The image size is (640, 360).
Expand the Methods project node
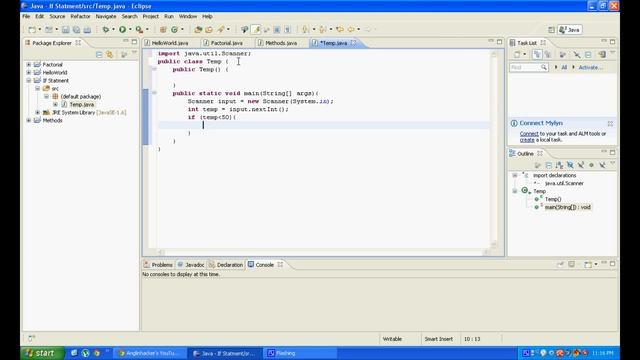29,120
